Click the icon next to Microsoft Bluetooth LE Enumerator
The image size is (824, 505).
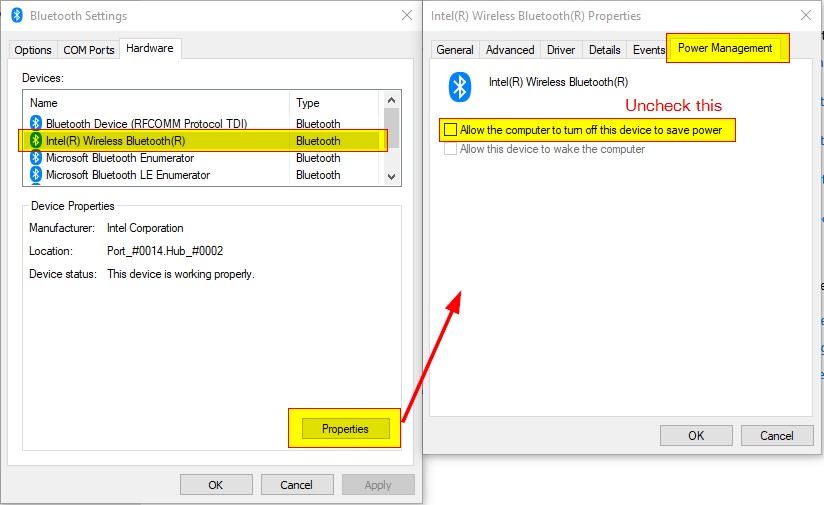point(36,174)
